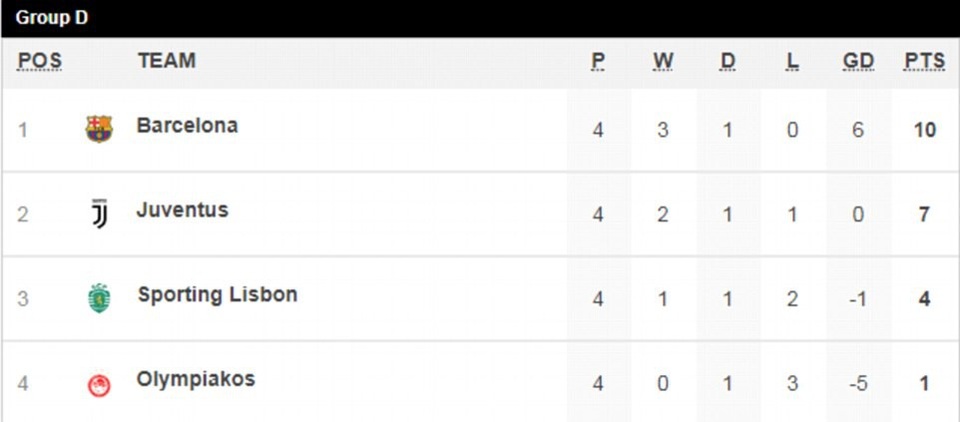The image size is (960, 422).
Task: Sort by the W (wins) column header
Action: click(x=663, y=61)
